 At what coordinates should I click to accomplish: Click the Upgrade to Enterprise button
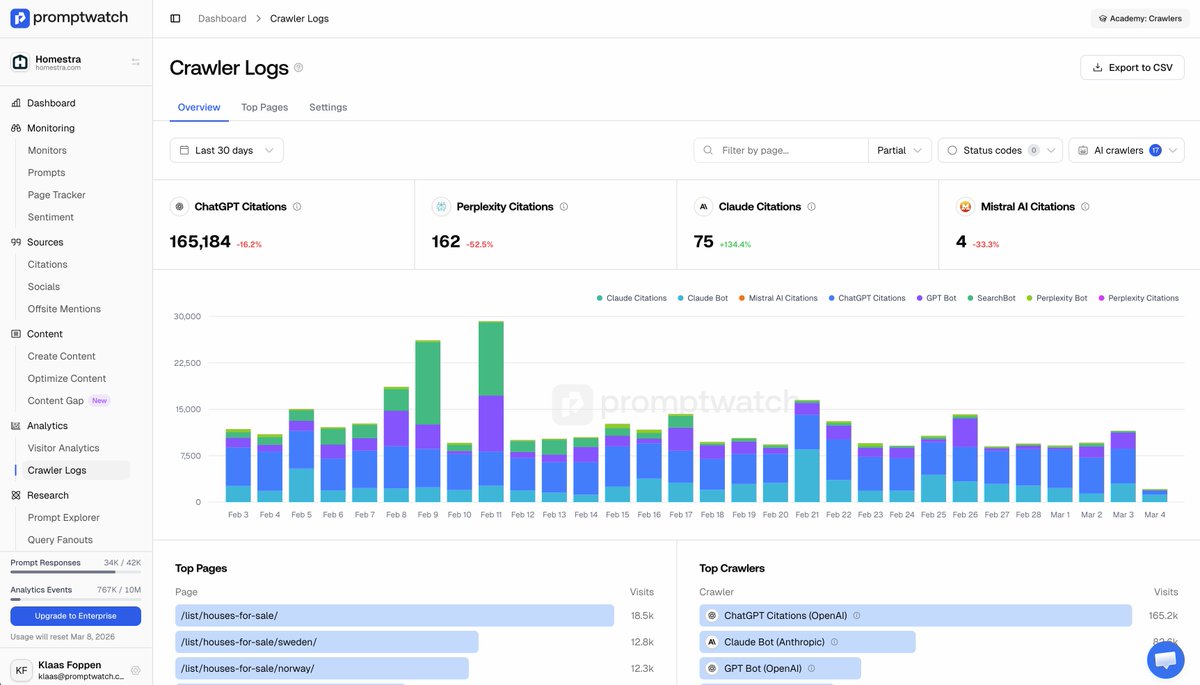76,616
